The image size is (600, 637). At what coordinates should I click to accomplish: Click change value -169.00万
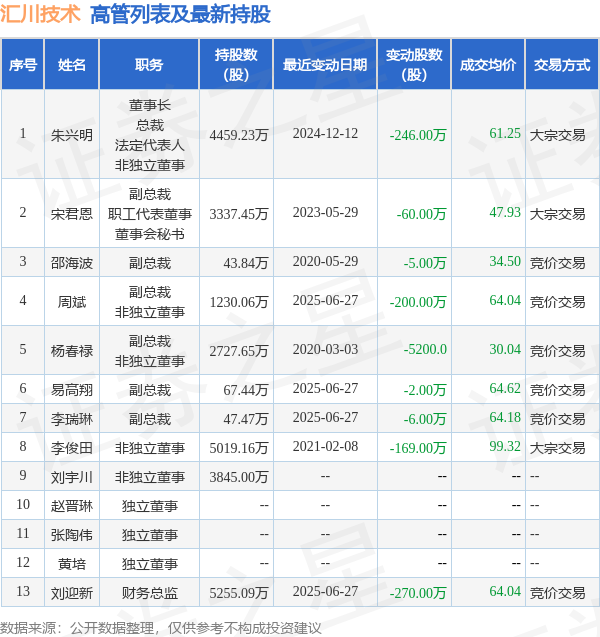pyautogui.click(x=418, y=448)
